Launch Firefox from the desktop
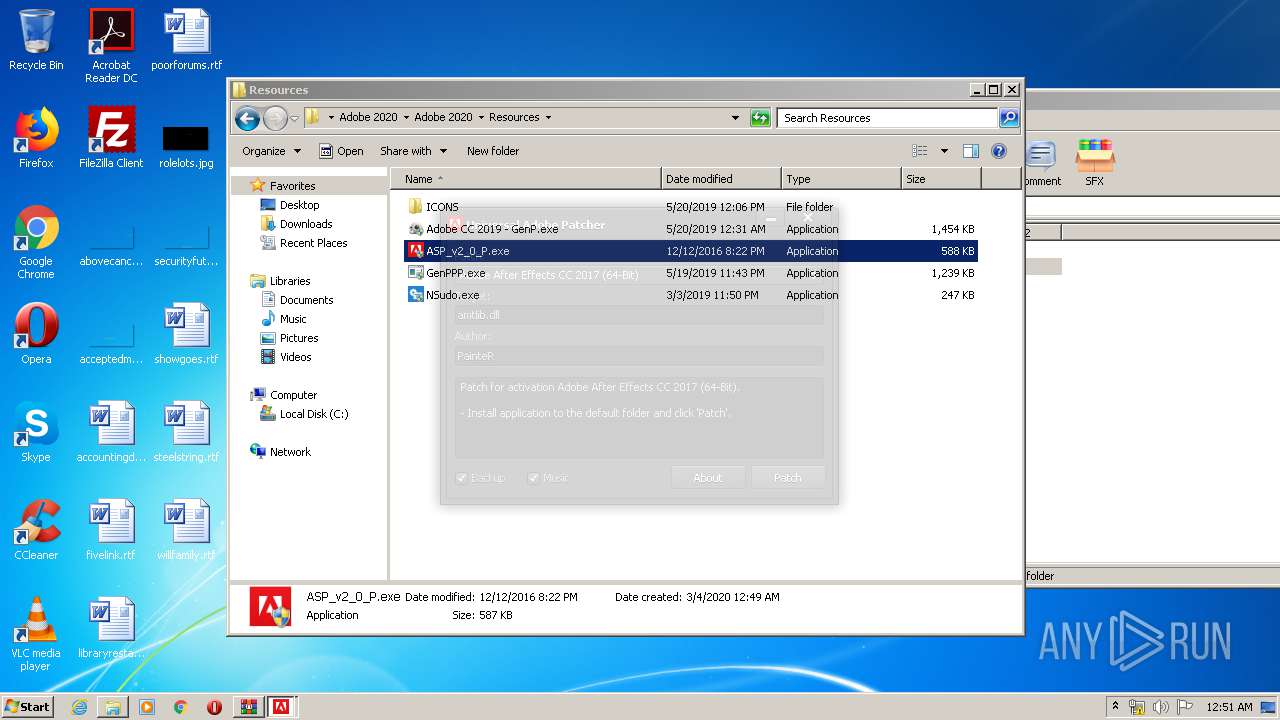 point(36,138)
